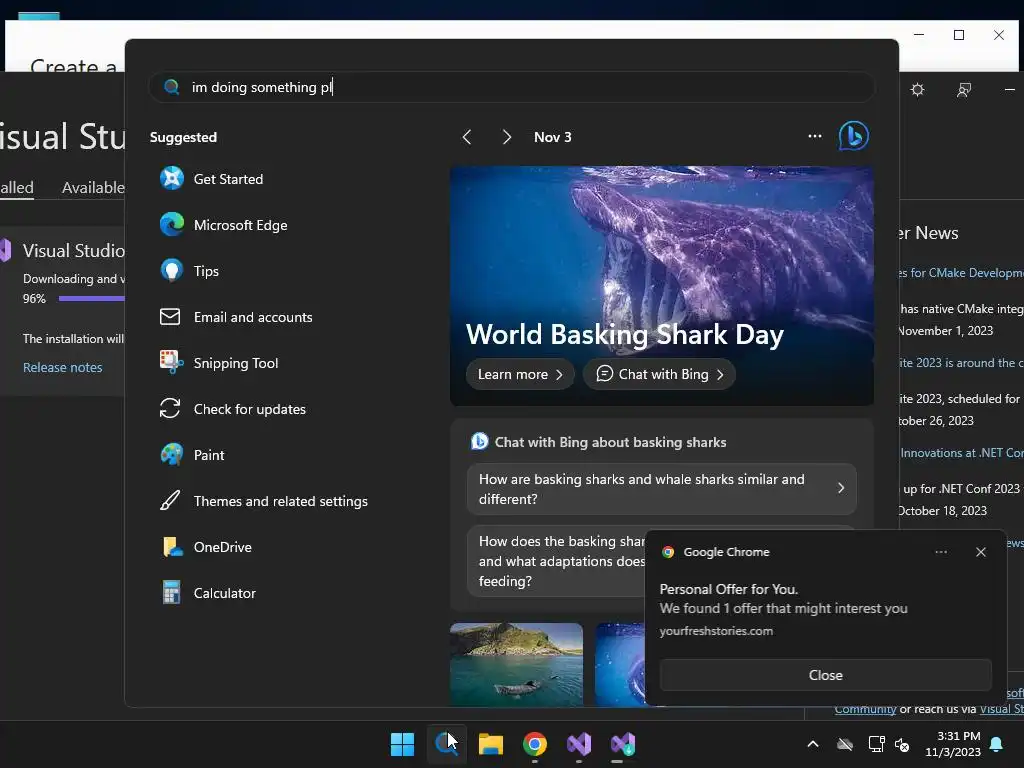Open Visual Studio Installer taskbar icon
Screen dimensions: 1024x768
(623, 744)
